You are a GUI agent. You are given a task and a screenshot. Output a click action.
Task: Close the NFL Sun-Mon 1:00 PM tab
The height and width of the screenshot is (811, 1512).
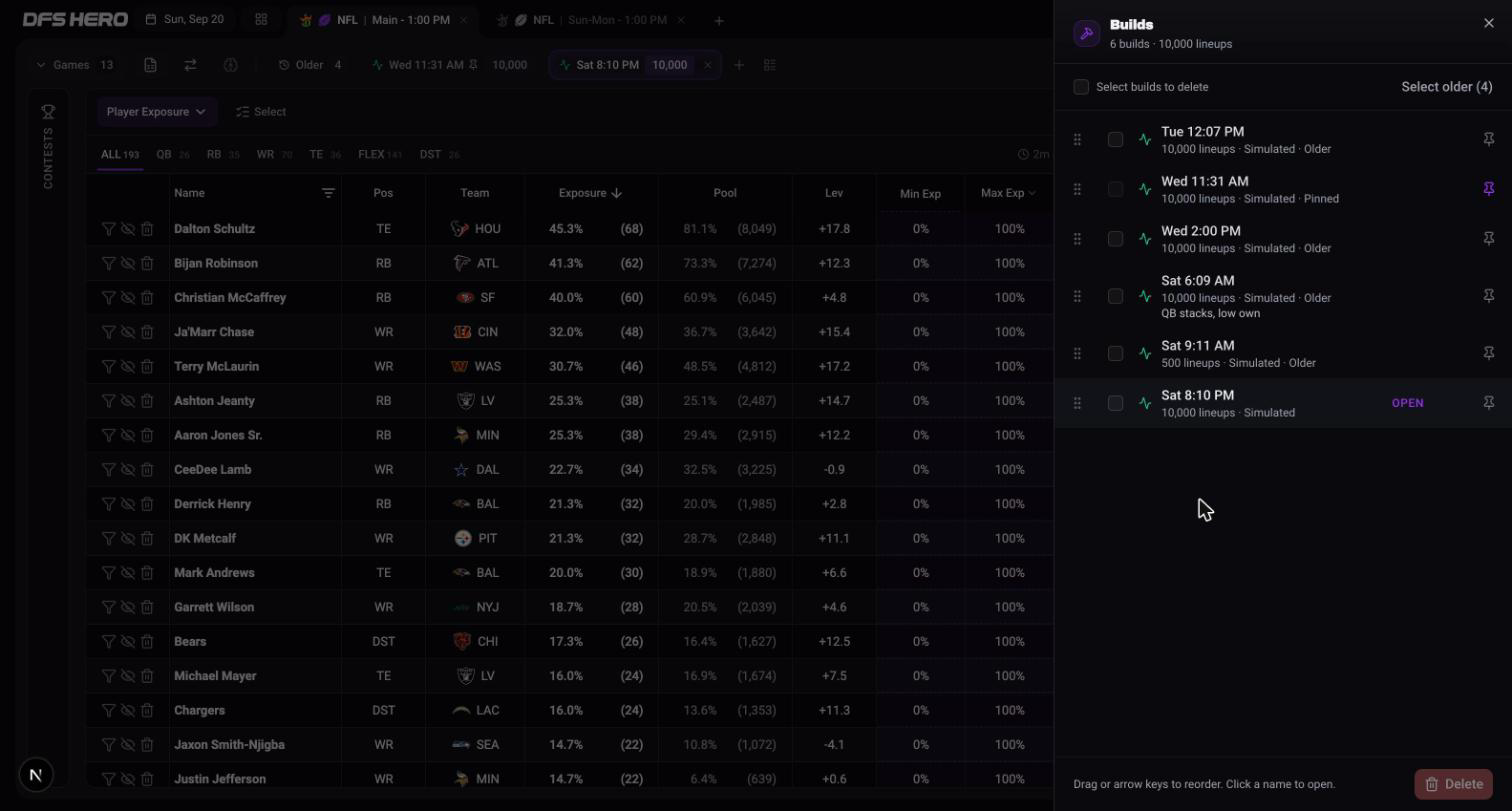681,20
